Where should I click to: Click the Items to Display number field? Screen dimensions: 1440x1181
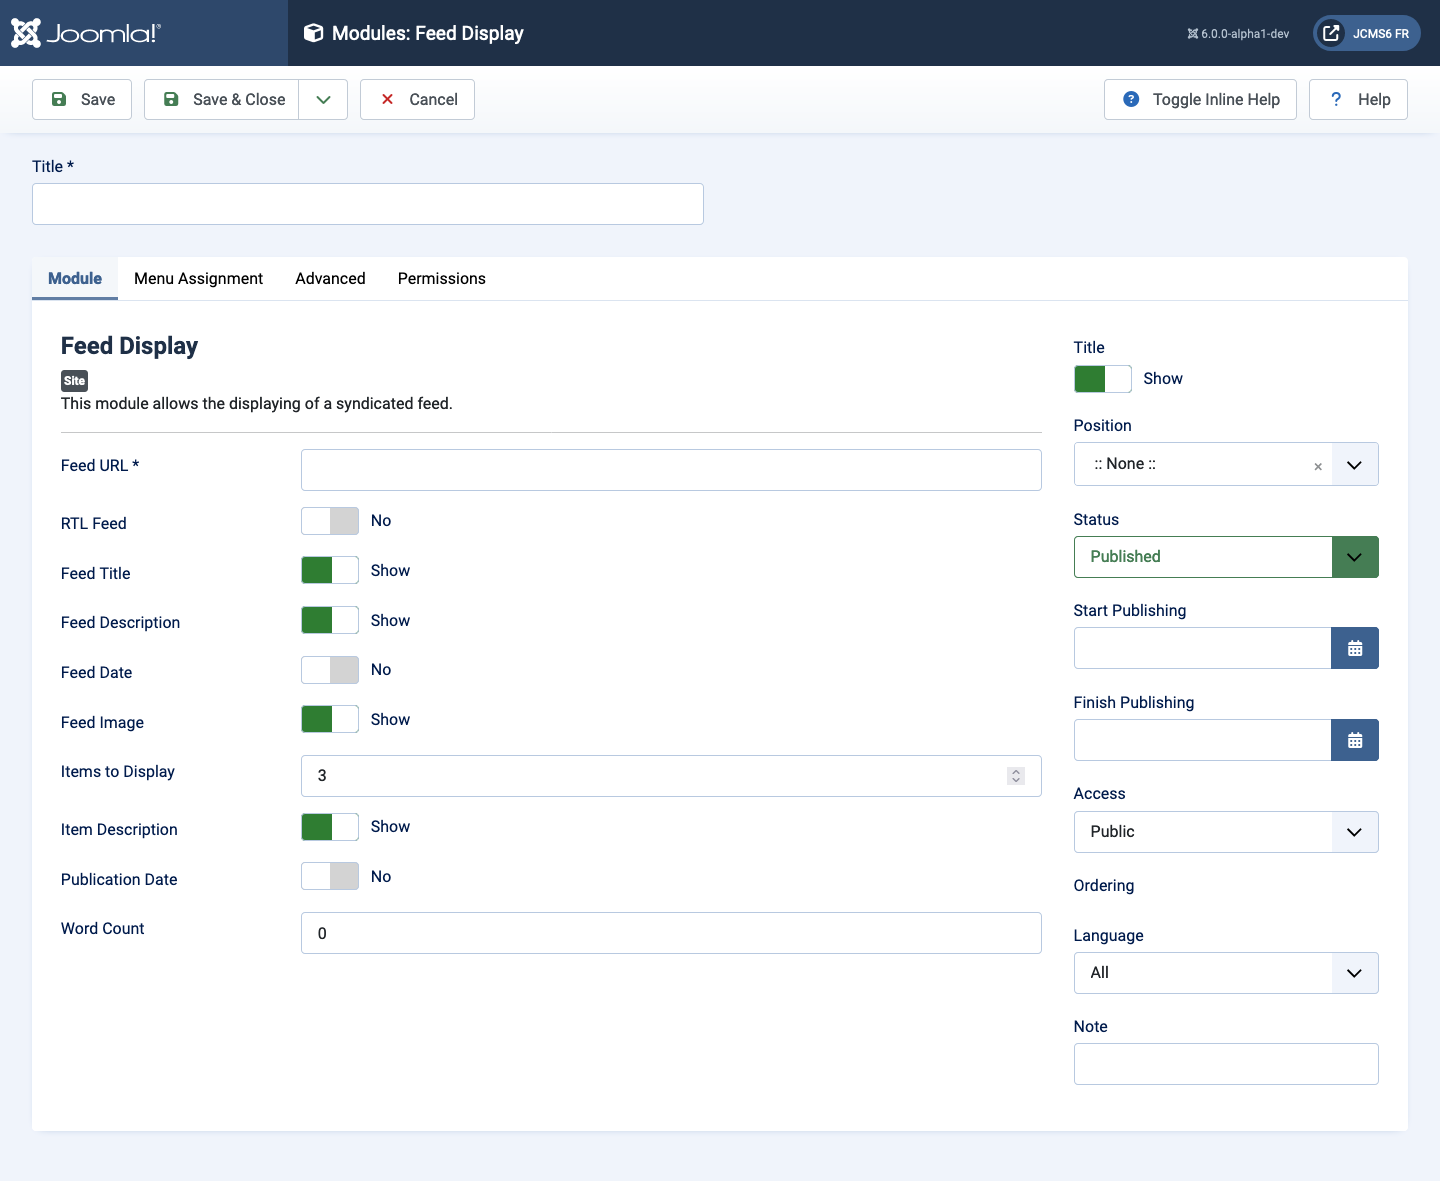(x=671, y=776)
